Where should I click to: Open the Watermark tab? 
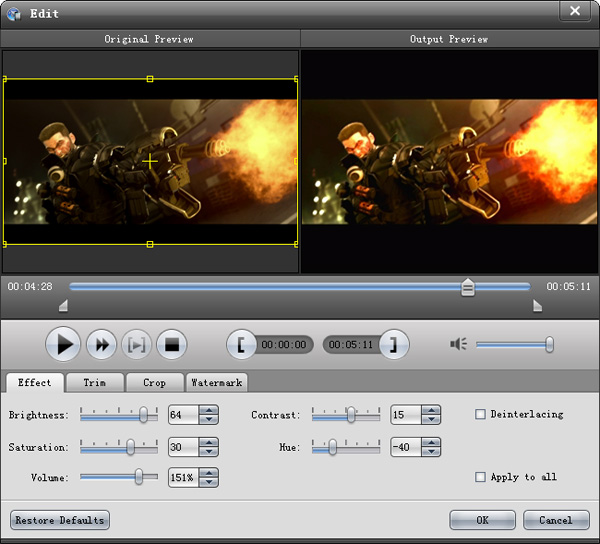(216, 383)
